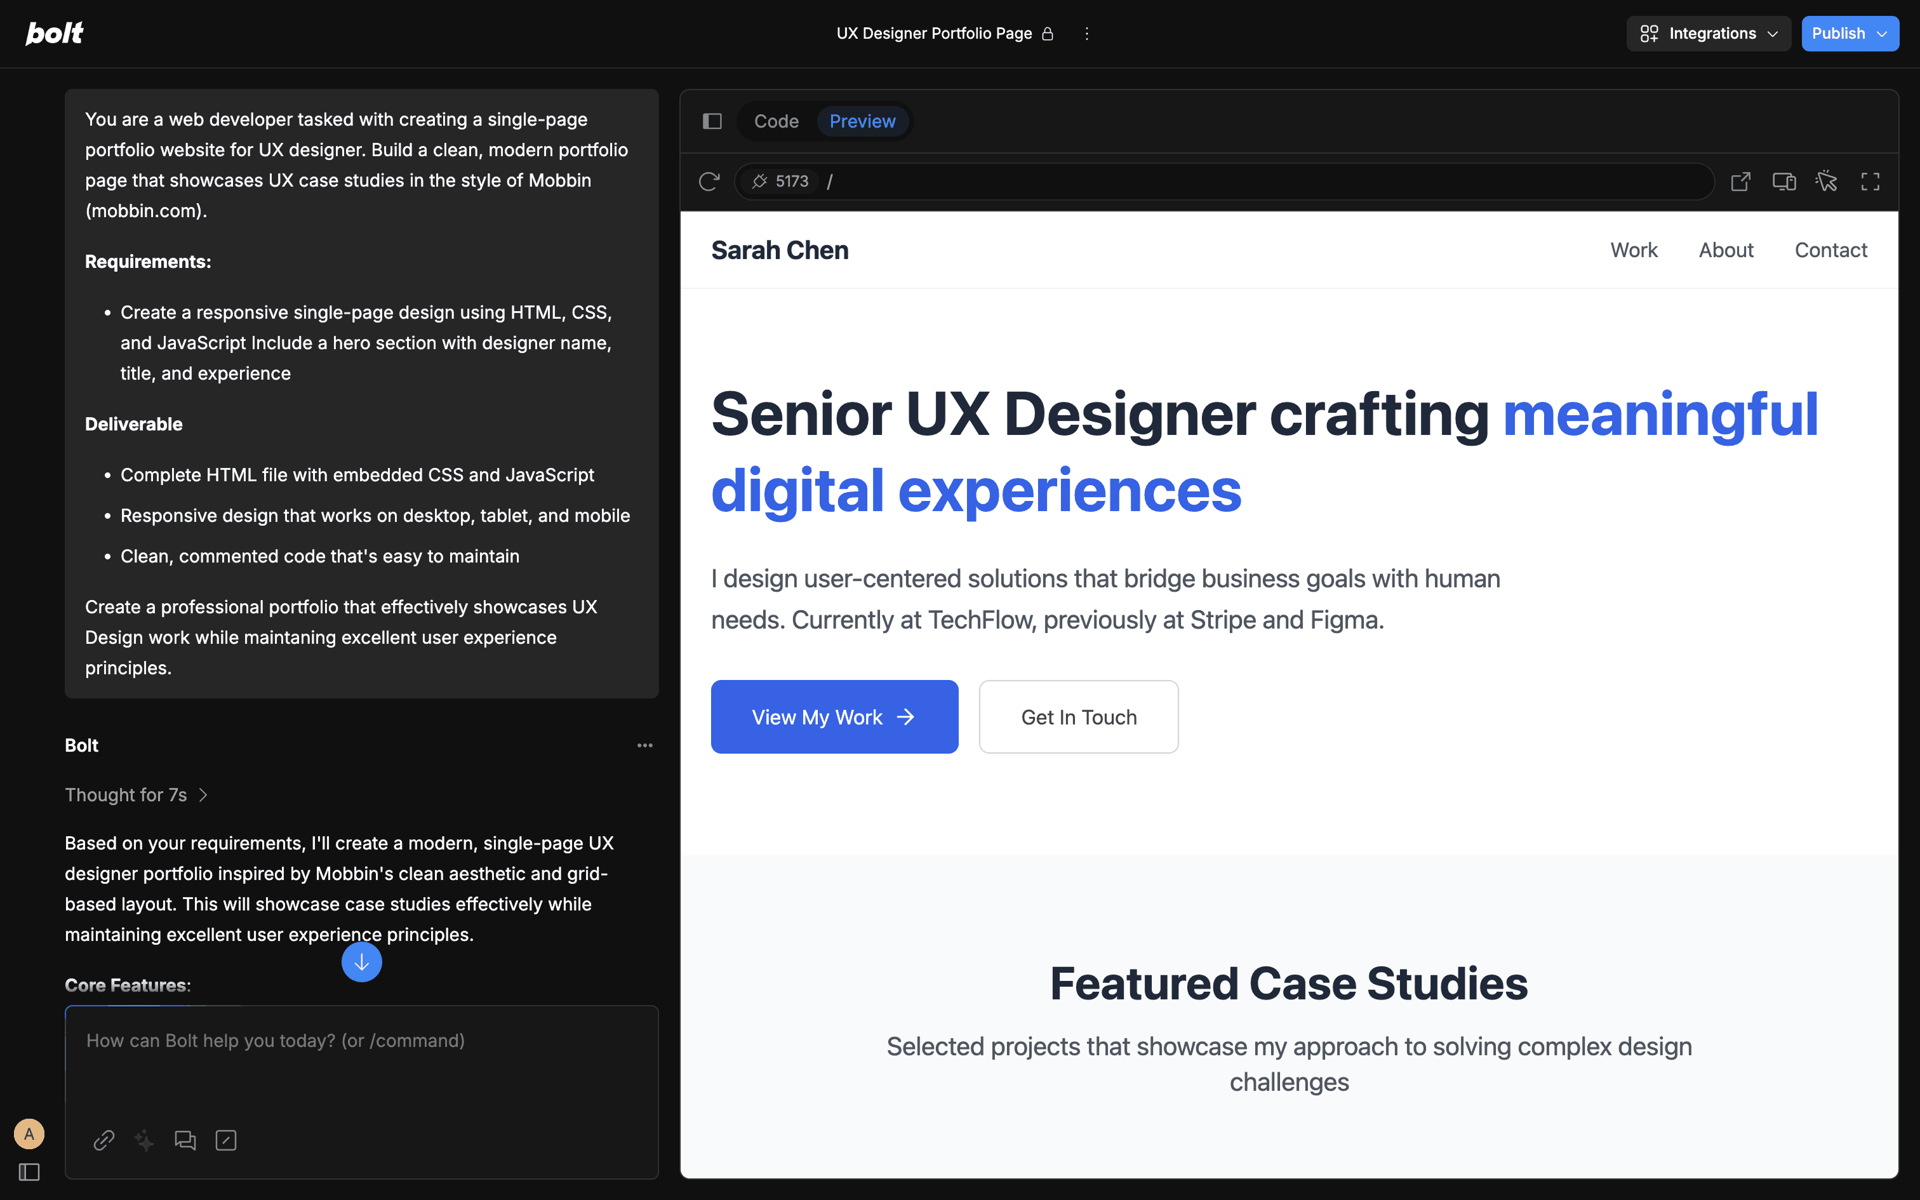Screen dimensions: 1920x1200
Task: Click the Deliverable heading in prompt
Action: (x=134, y=424)
